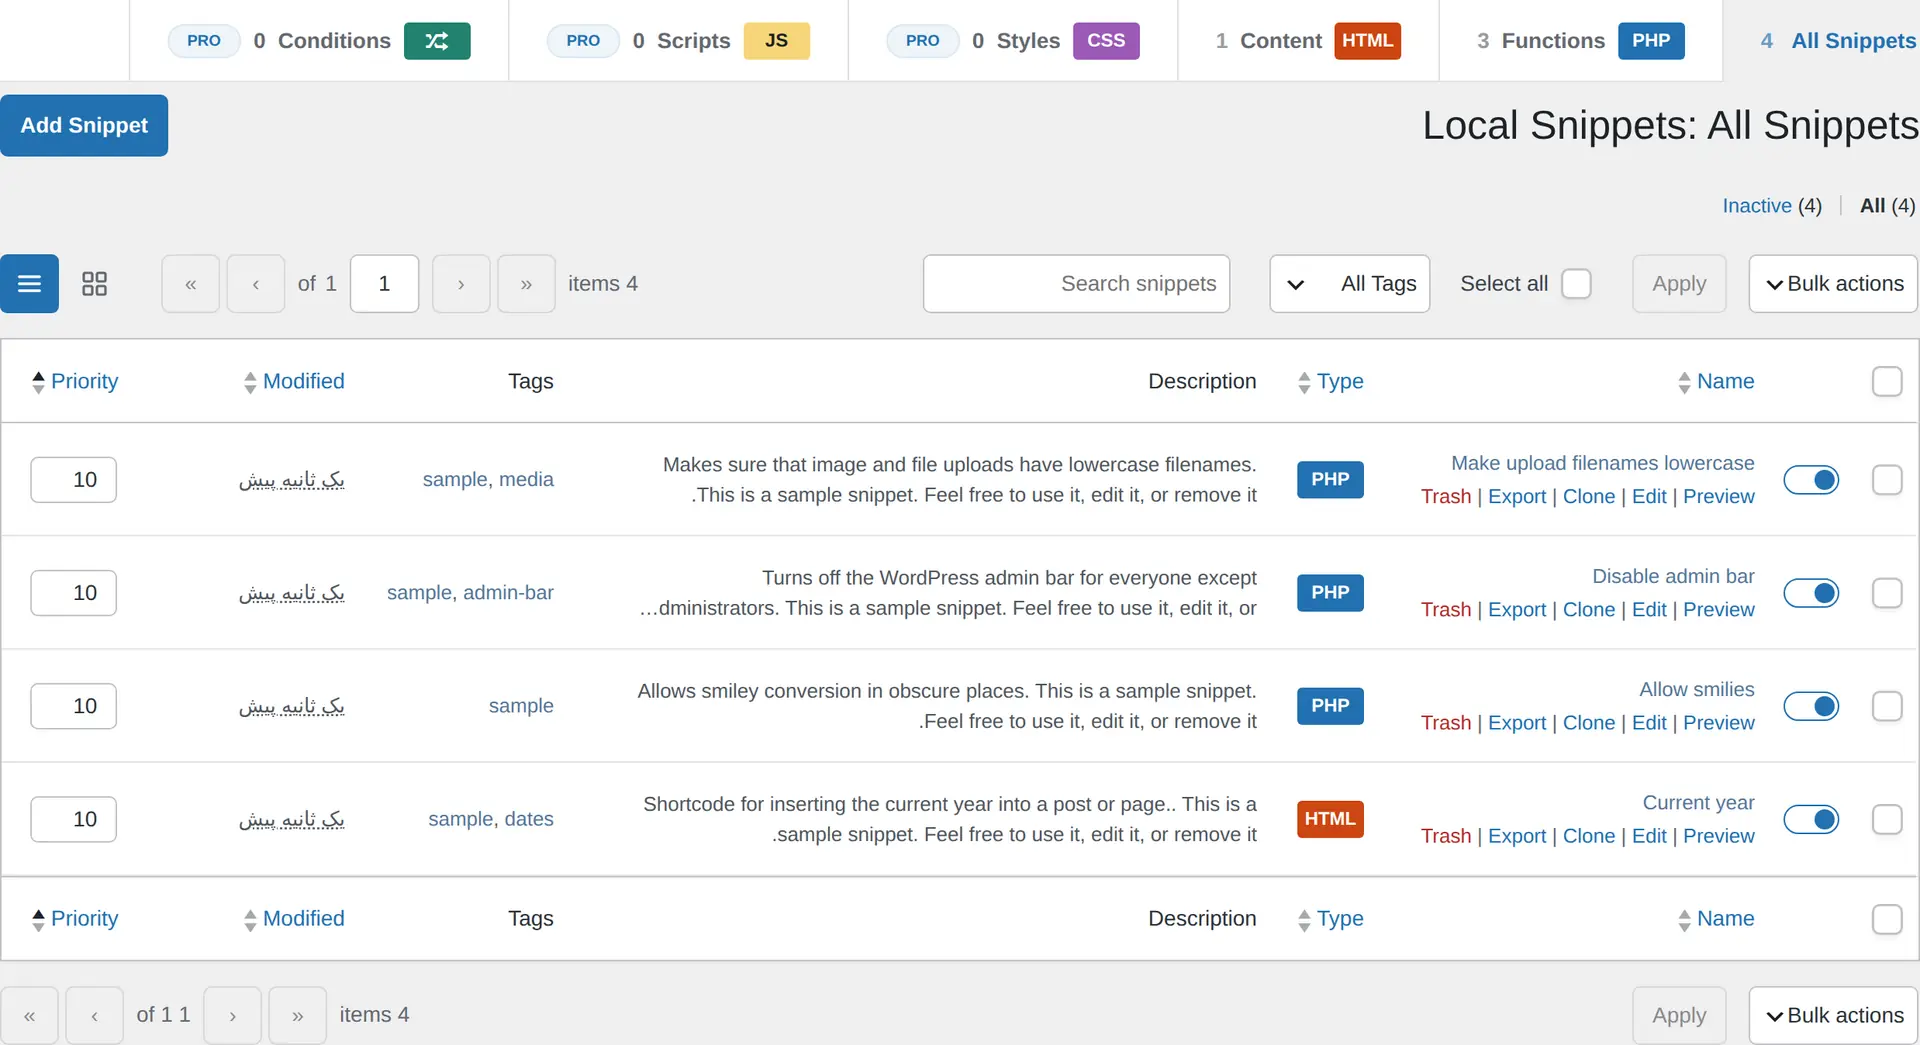Tick the header row checkbox
The image size is (1920, 1045).
click(1887, 381)
